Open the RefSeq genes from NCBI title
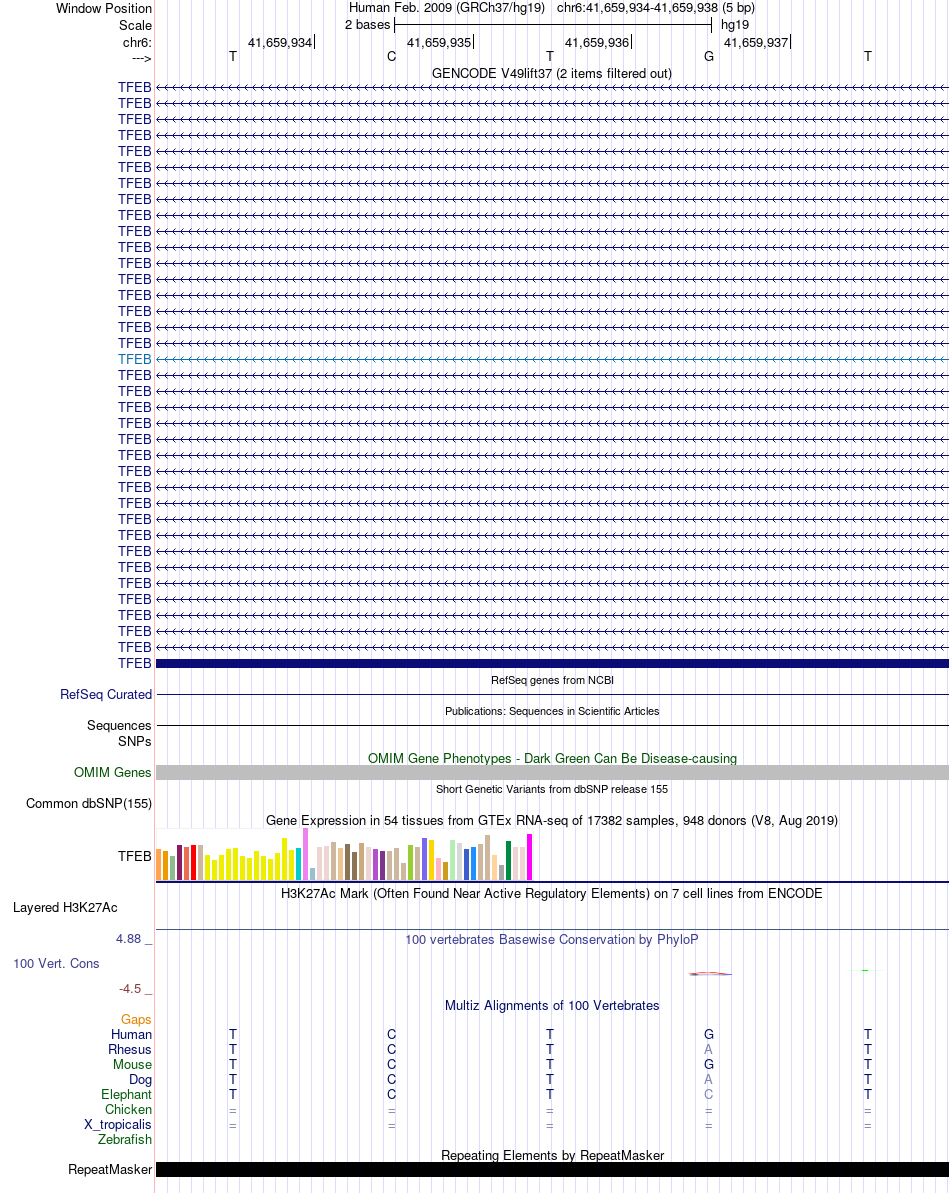The width and height of the screenshot is (950, 1193). (x=552, y=680)
